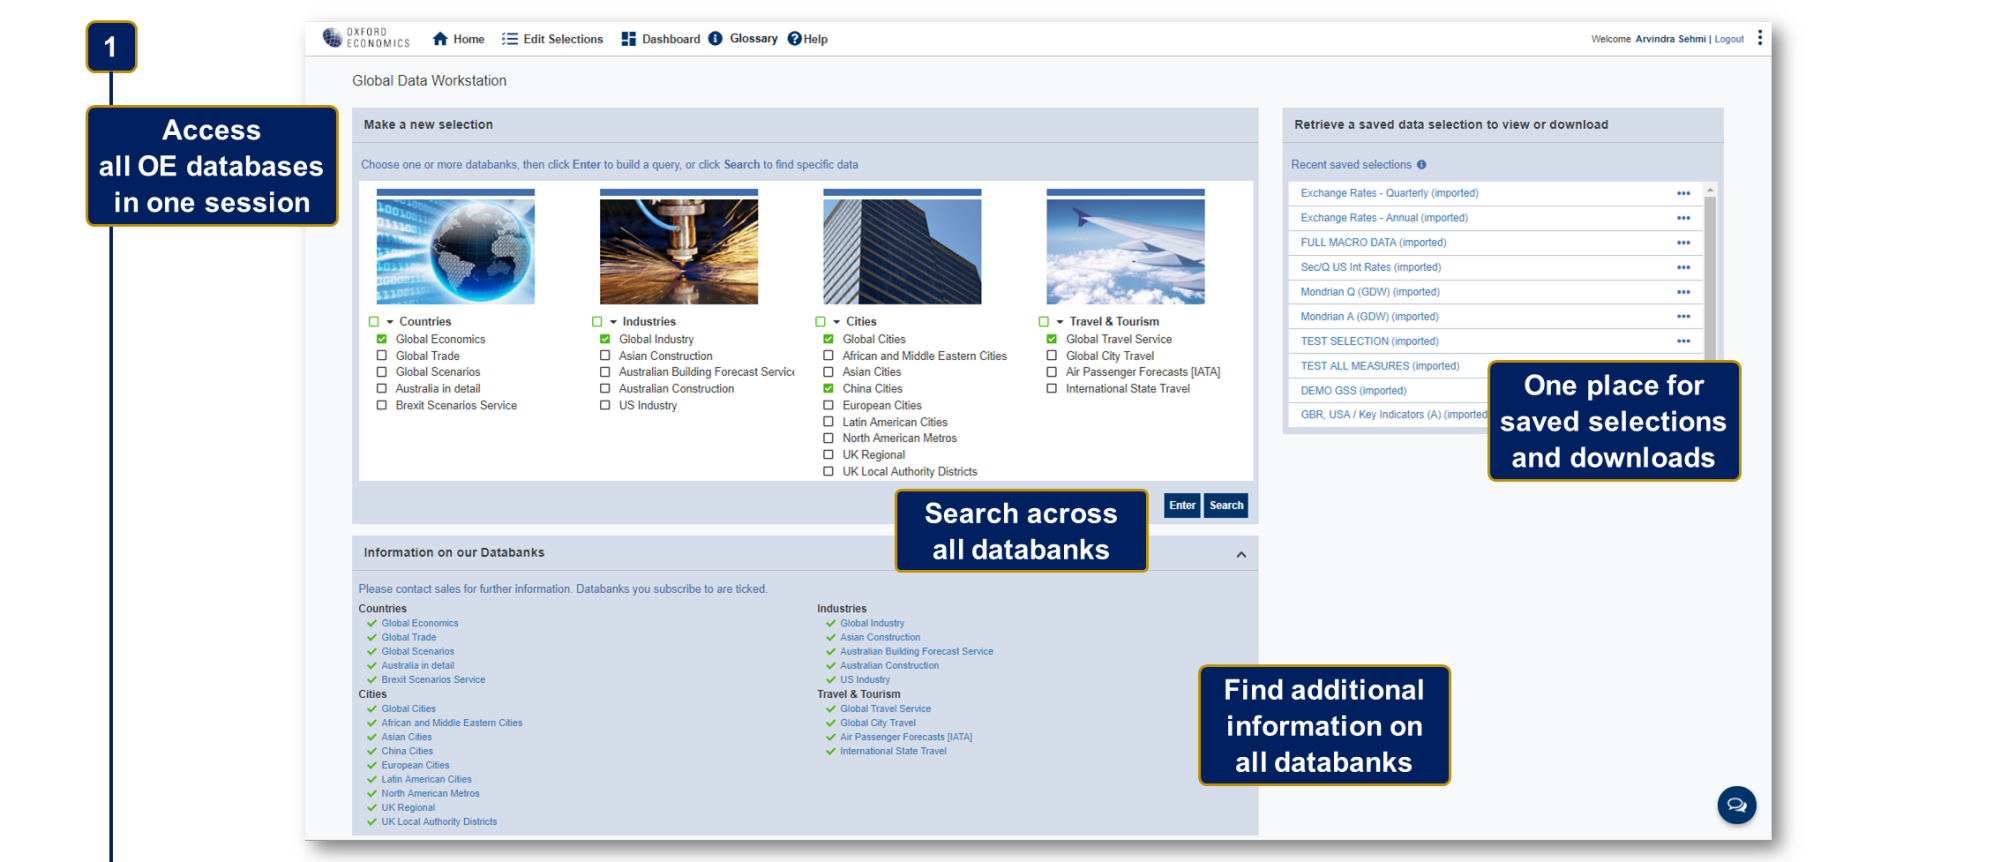This screenshot has width=2000, height=862.
Task: Open UK Local Authority Districts info link
Action: point(439,822)
